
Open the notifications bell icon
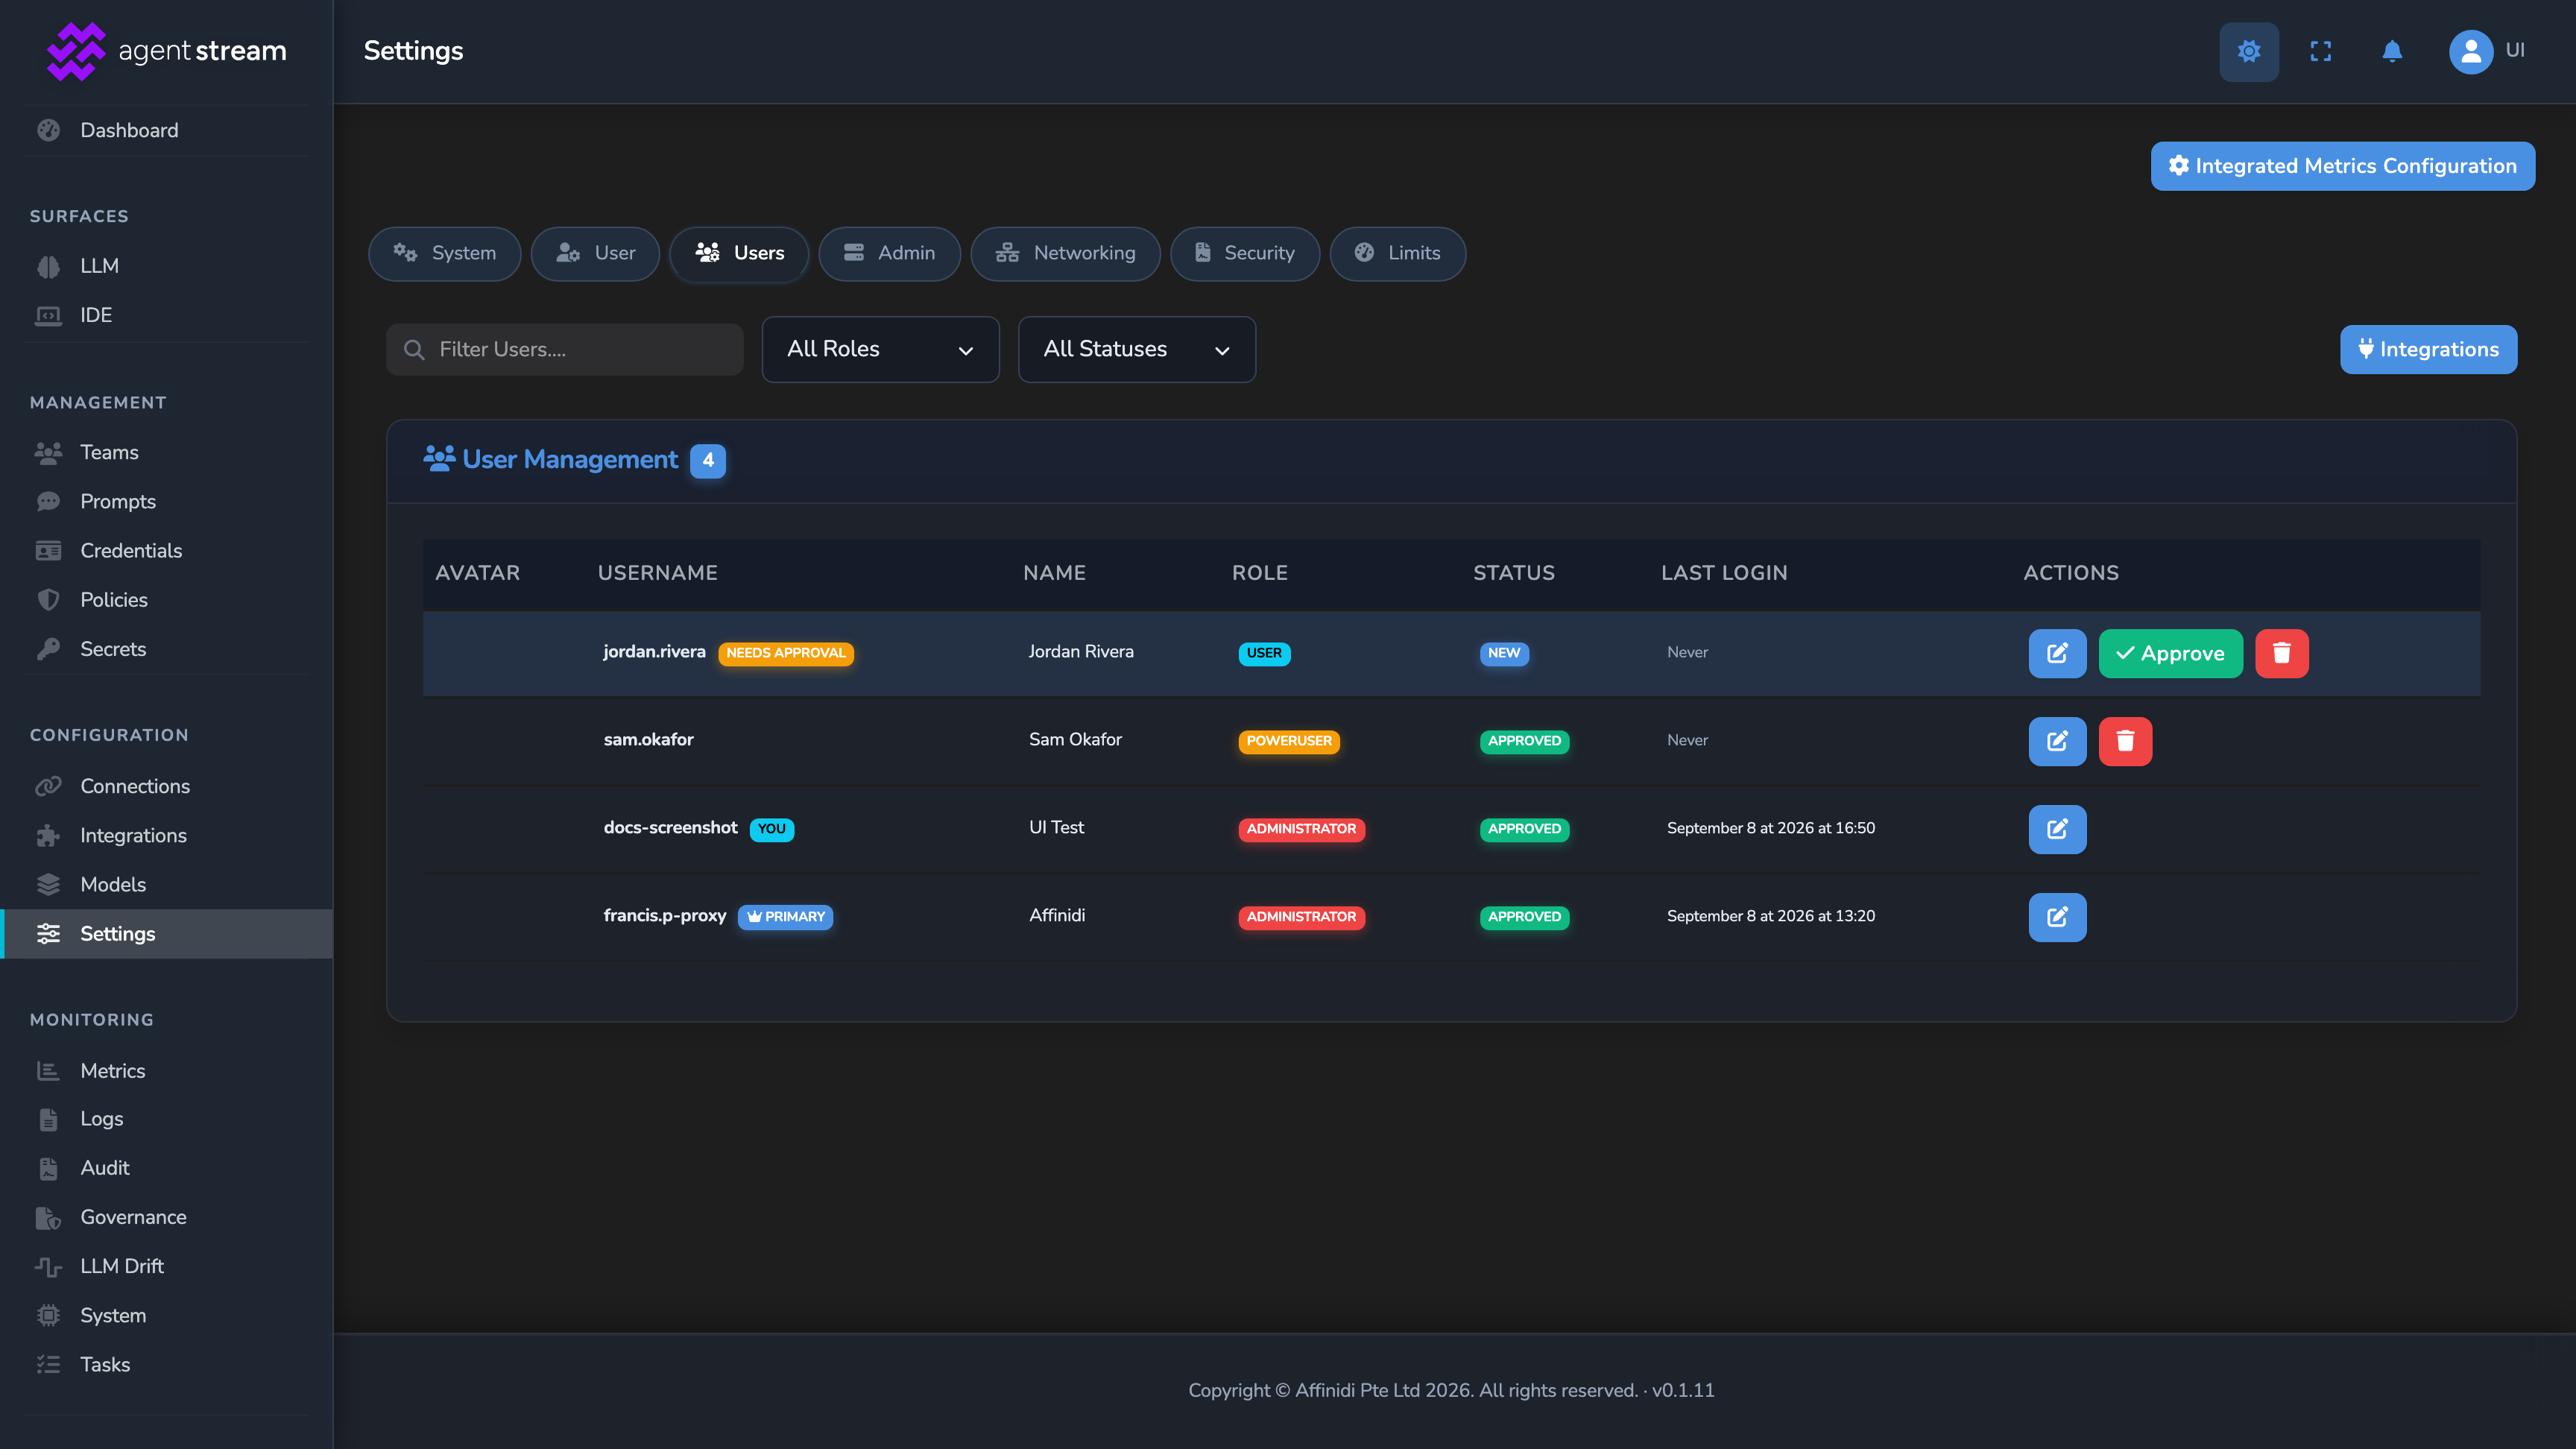click(2392, 51)
